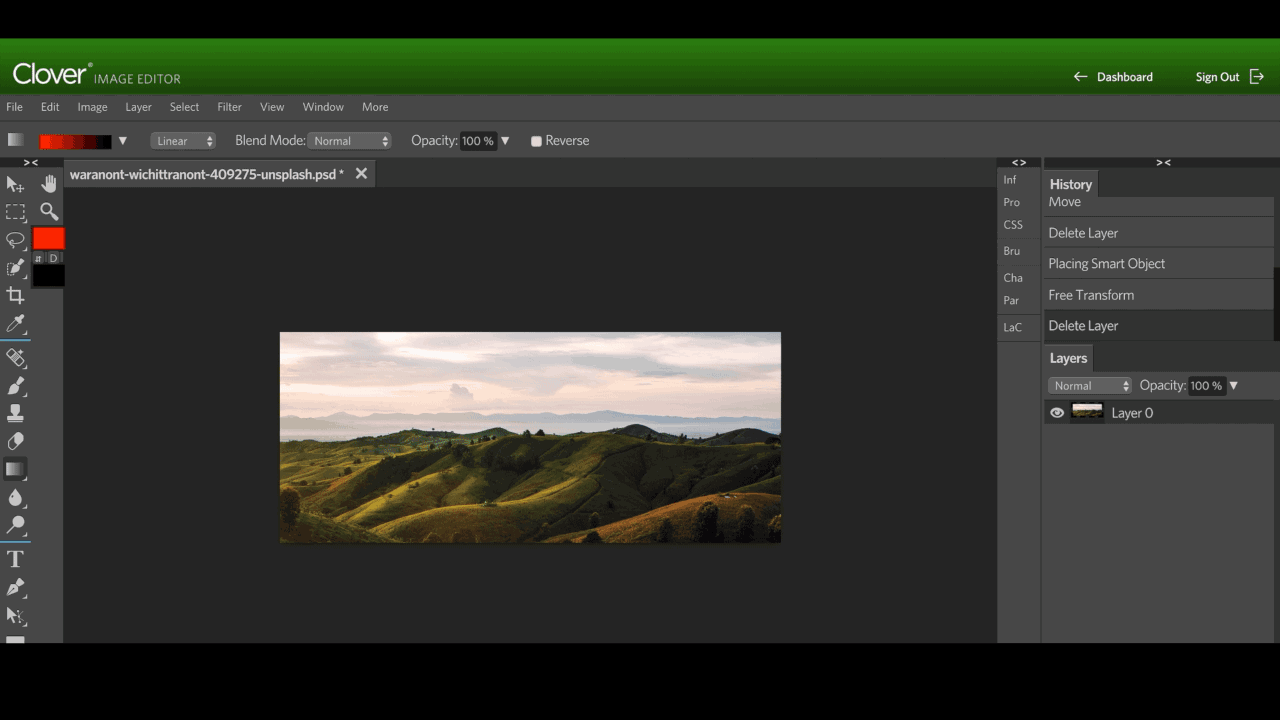The image size is (1280, 720).
Task: Hide Layer 0 with eye icon
Action: (x=1057, y=412)
